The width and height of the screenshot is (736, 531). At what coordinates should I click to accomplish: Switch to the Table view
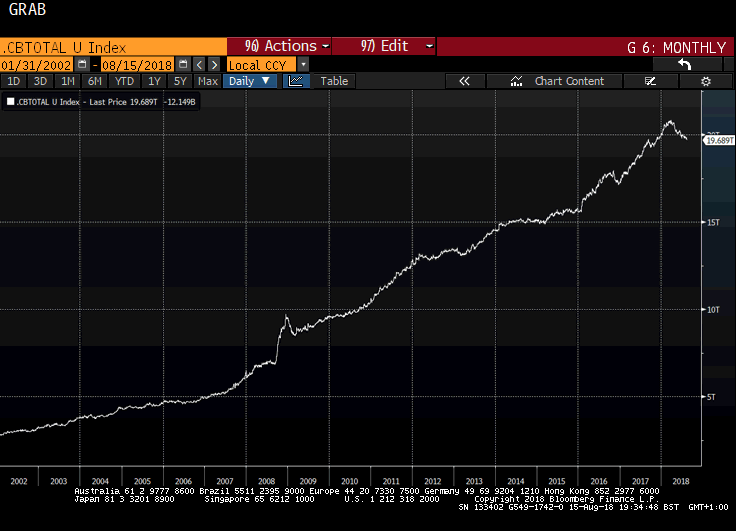(334, 81)
